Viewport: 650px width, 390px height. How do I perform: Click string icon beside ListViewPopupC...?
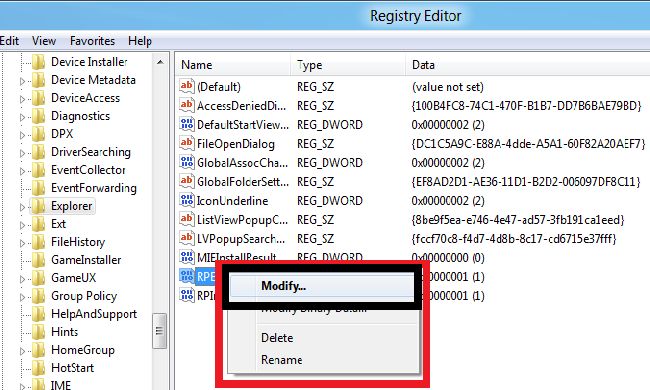tap(187, 219)
